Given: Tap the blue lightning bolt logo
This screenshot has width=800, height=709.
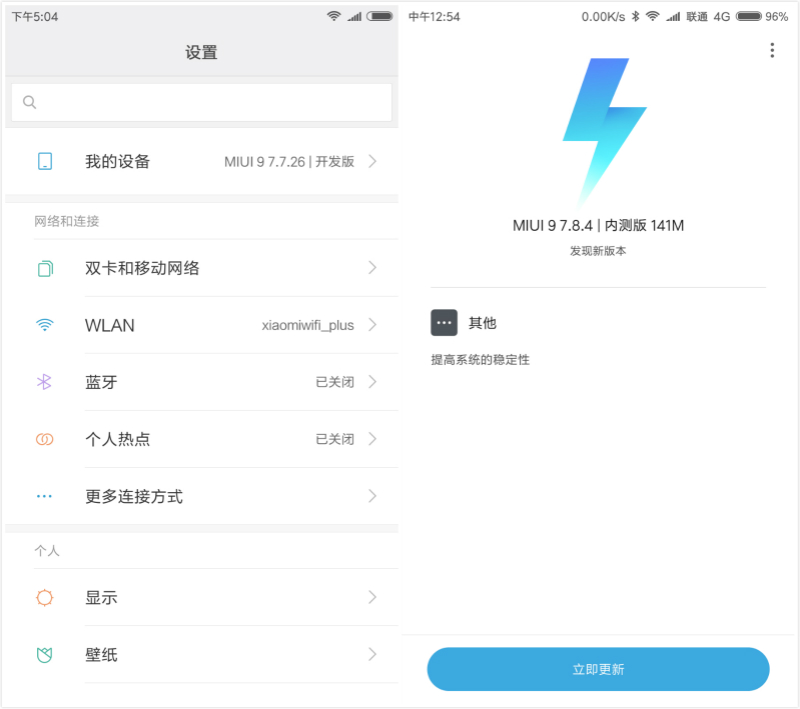Looking at the screenshot, I should (605, 132).
